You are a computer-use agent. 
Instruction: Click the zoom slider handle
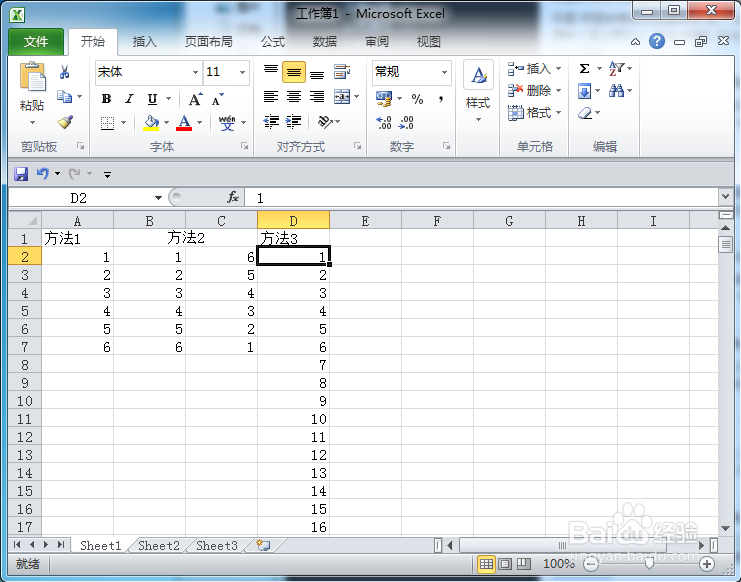650,563
